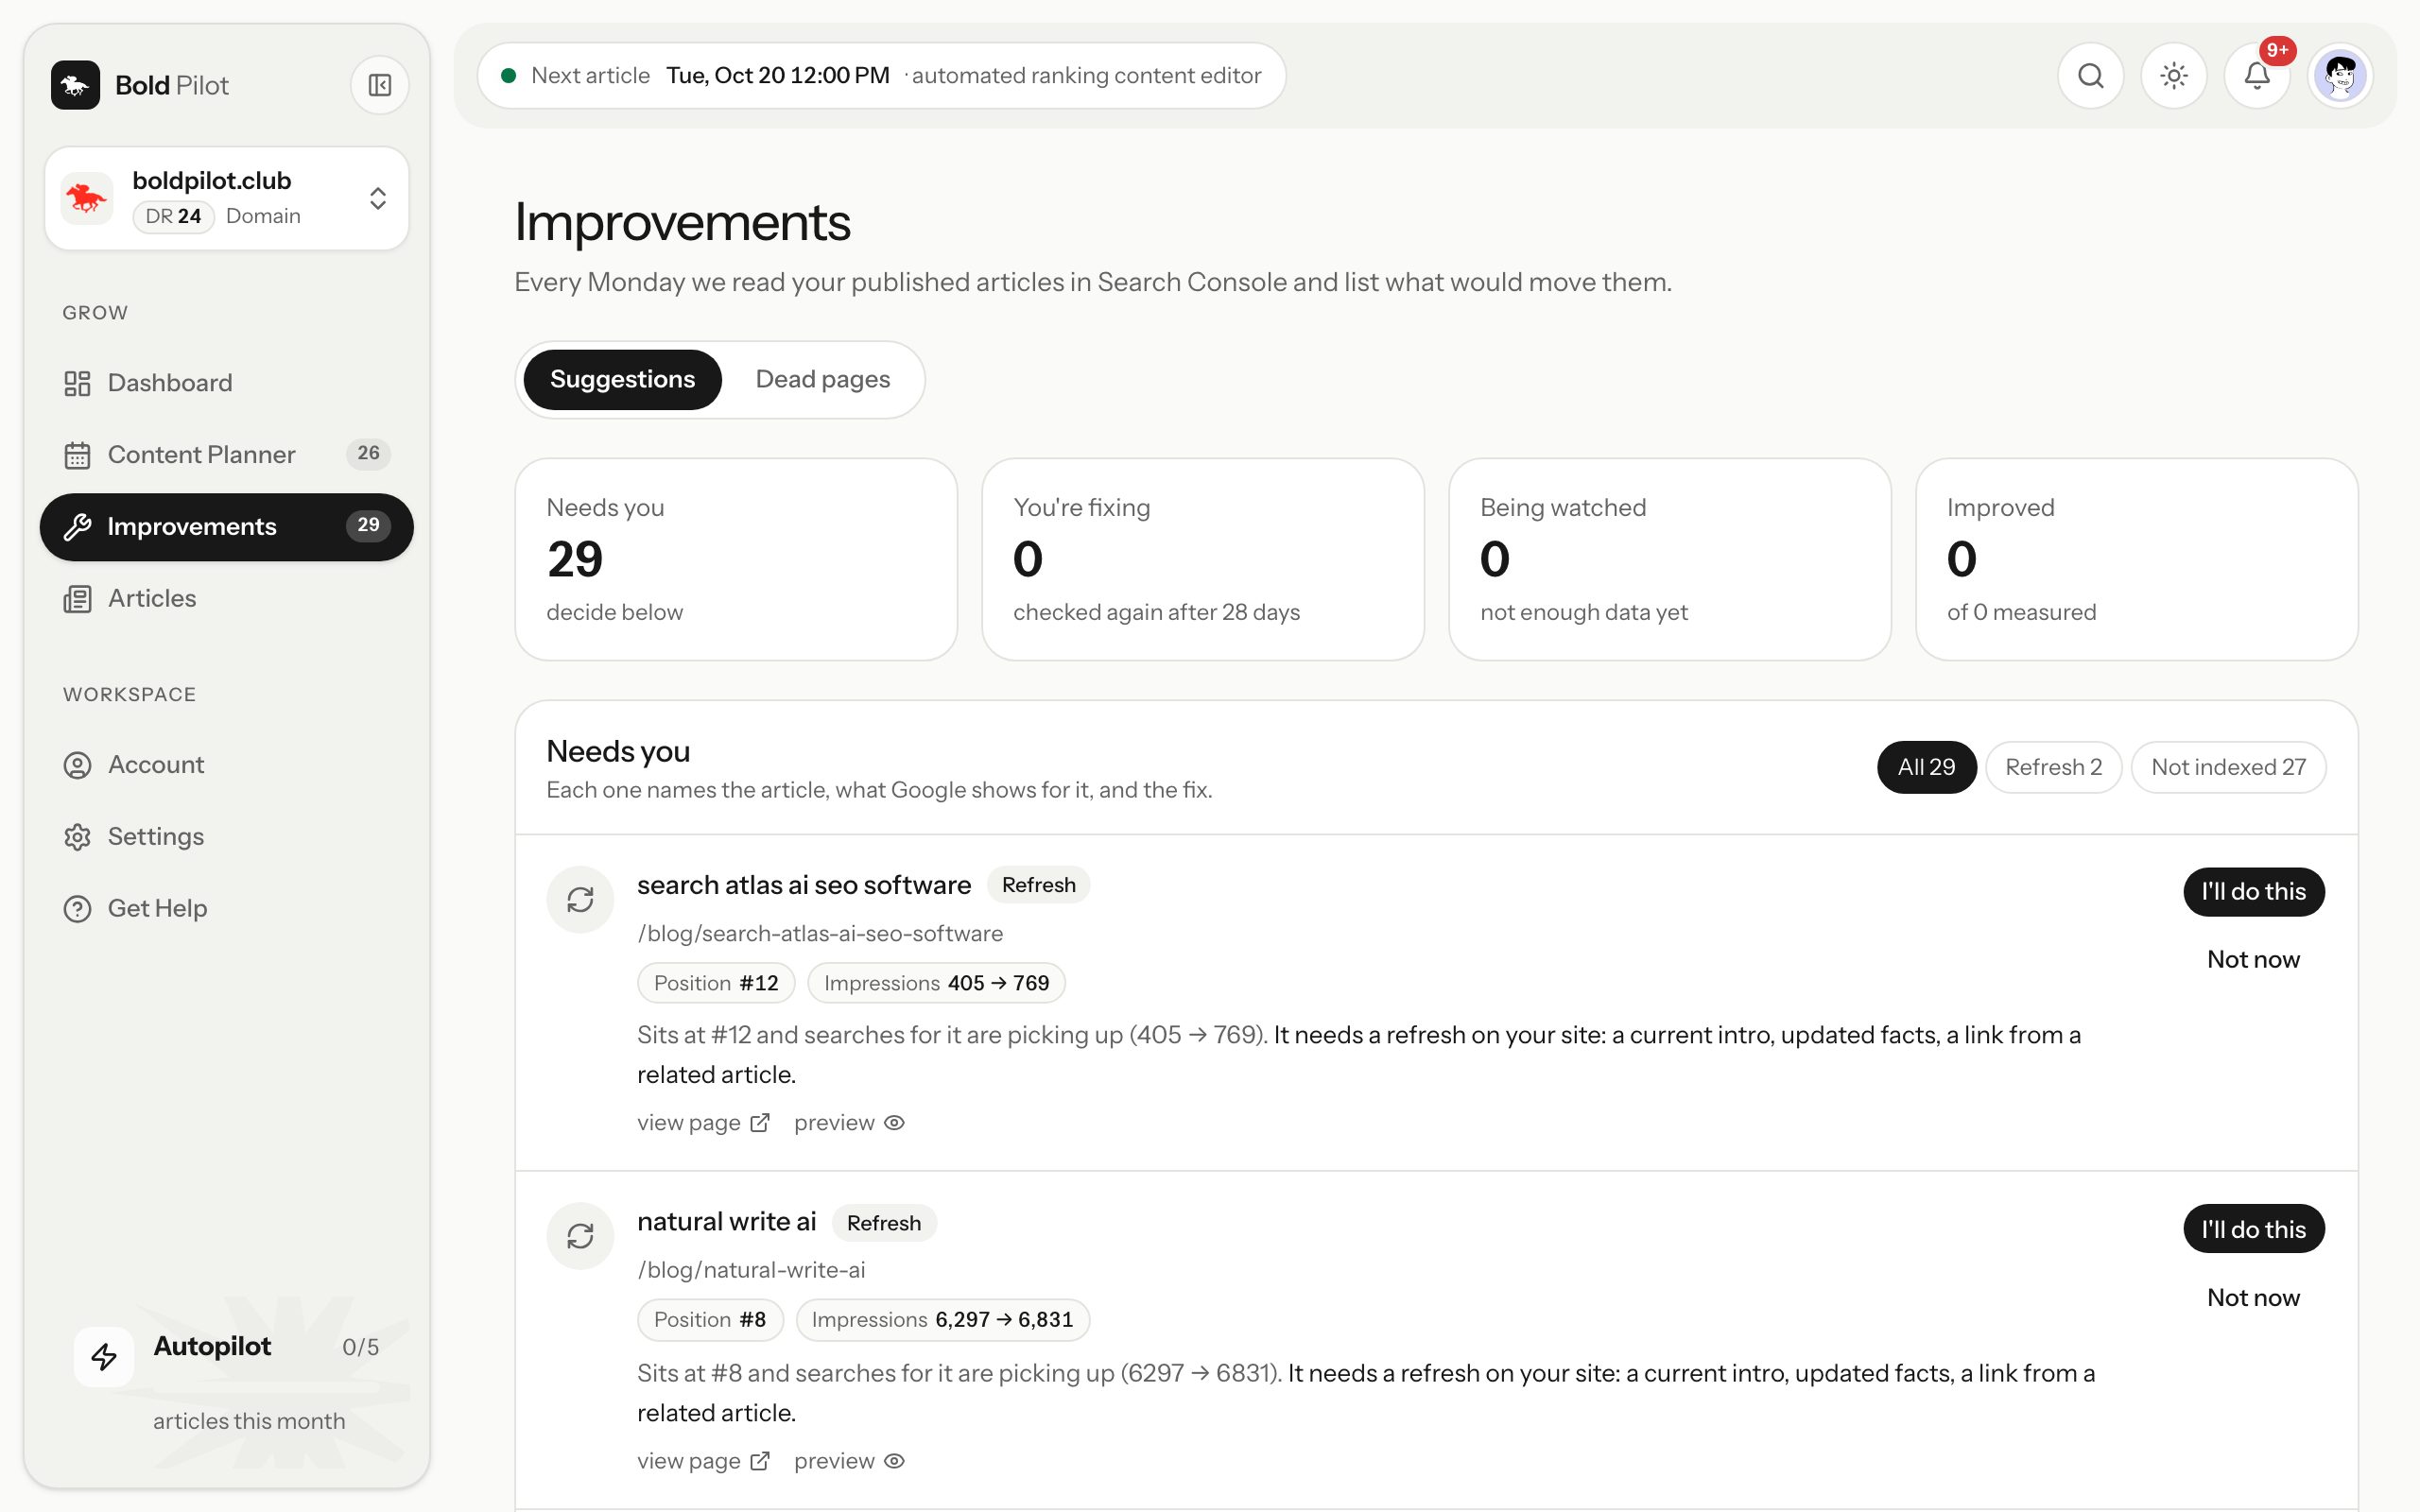Screen dimensions: 2420x1512
Task: Click the Improvements 29 count badge
Action: pos(368,525)
